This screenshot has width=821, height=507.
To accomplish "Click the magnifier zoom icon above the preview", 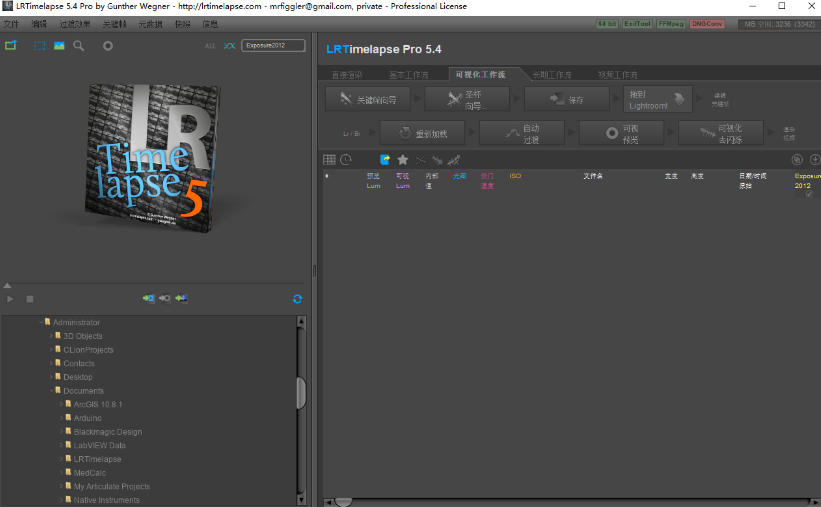I will pos(78,46).
